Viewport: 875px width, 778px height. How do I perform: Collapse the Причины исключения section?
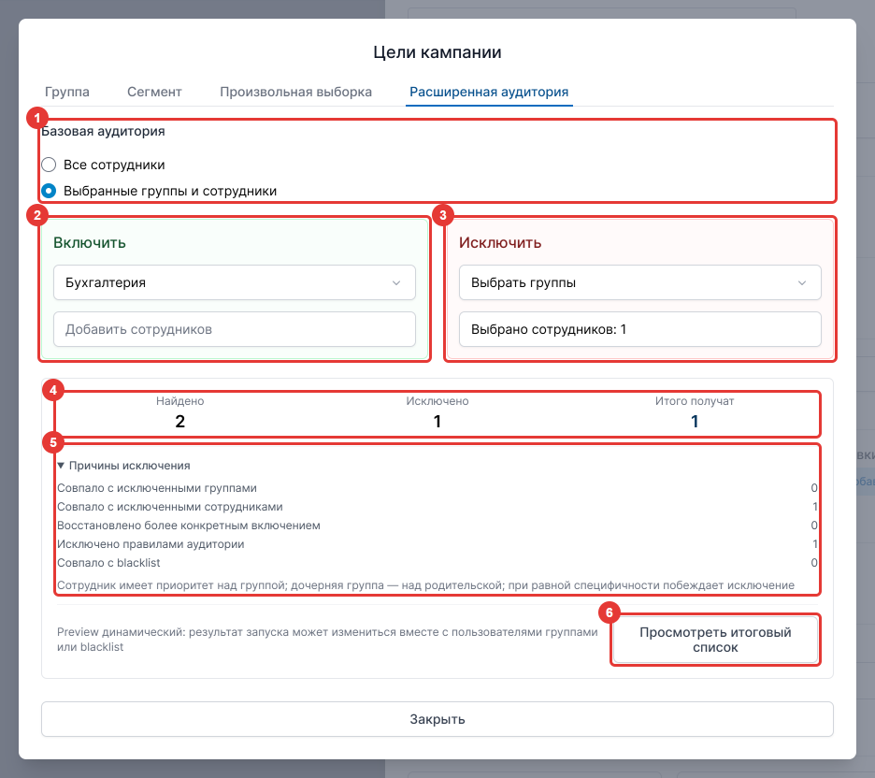click(124, 465)
